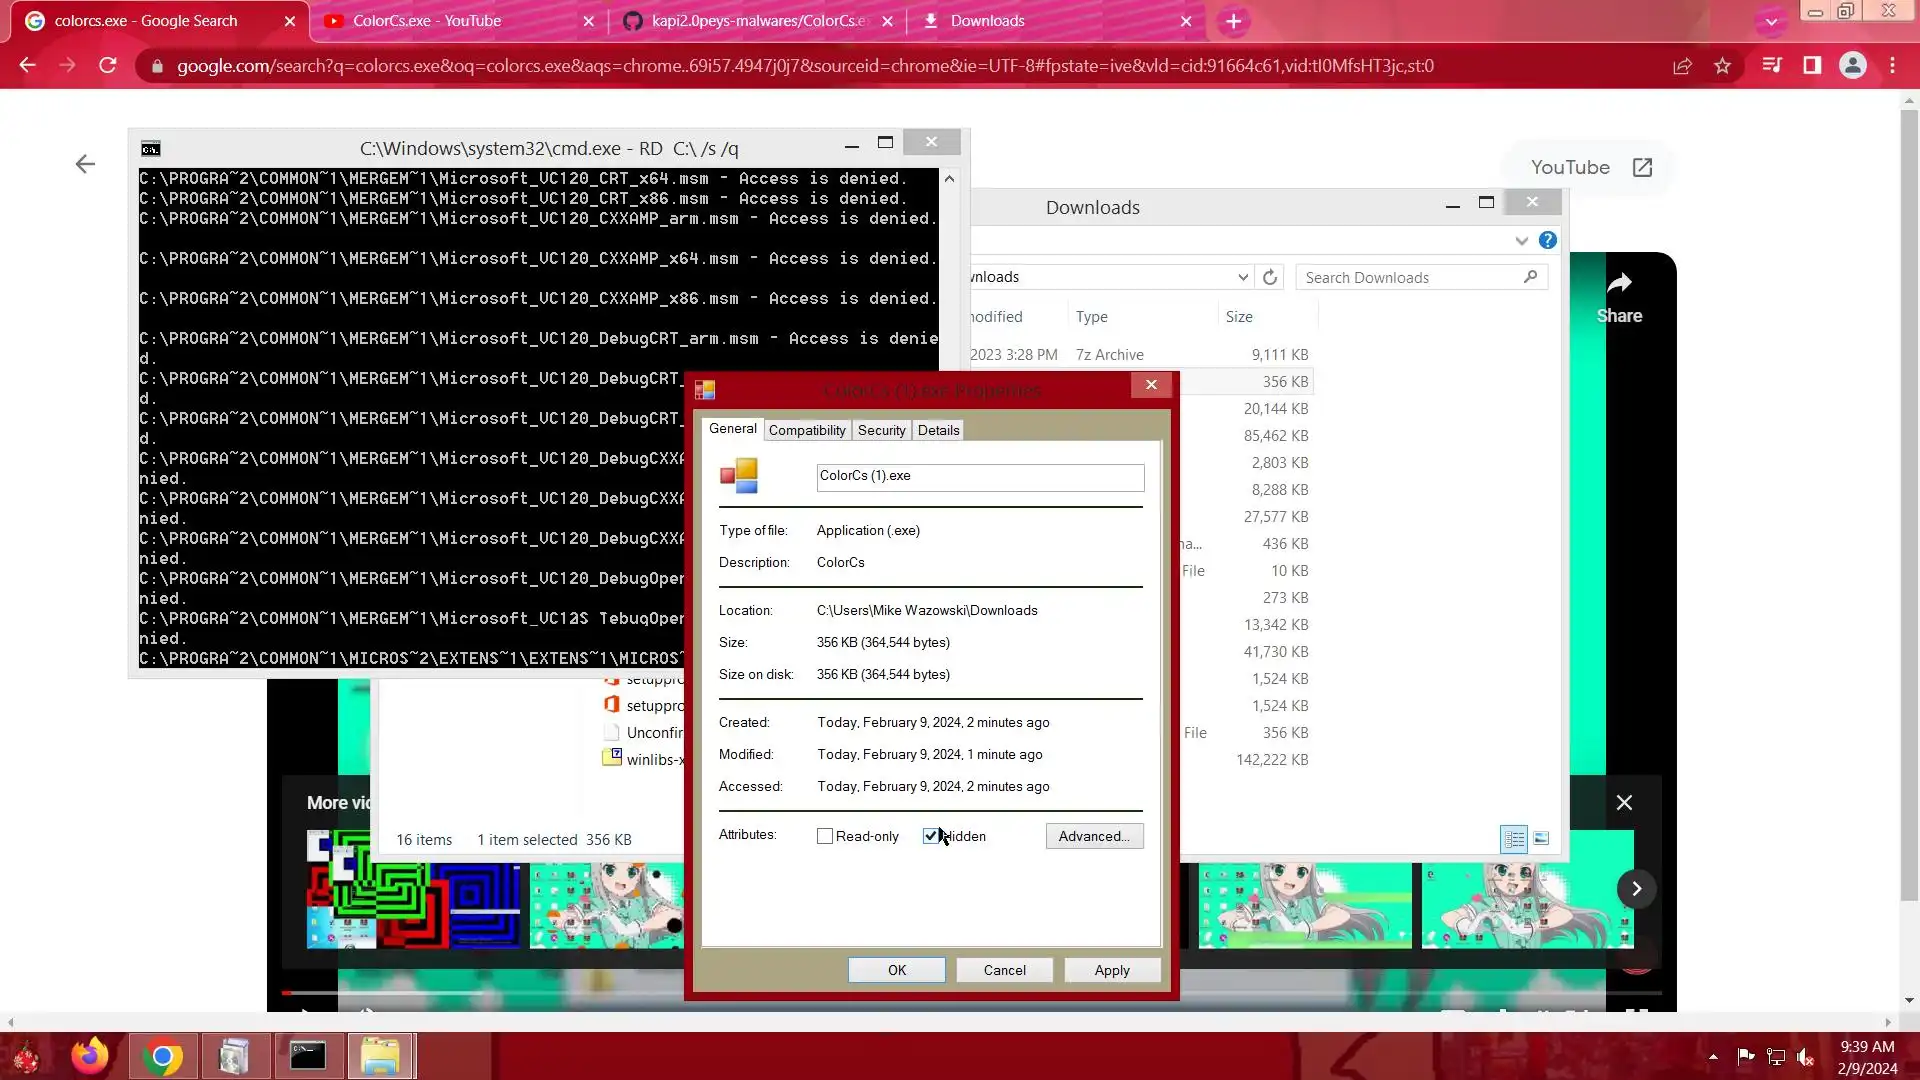The image size is (1920, 1080).
Task: Expand the Explorer ribbon chevron
Action: point(1521,241)
